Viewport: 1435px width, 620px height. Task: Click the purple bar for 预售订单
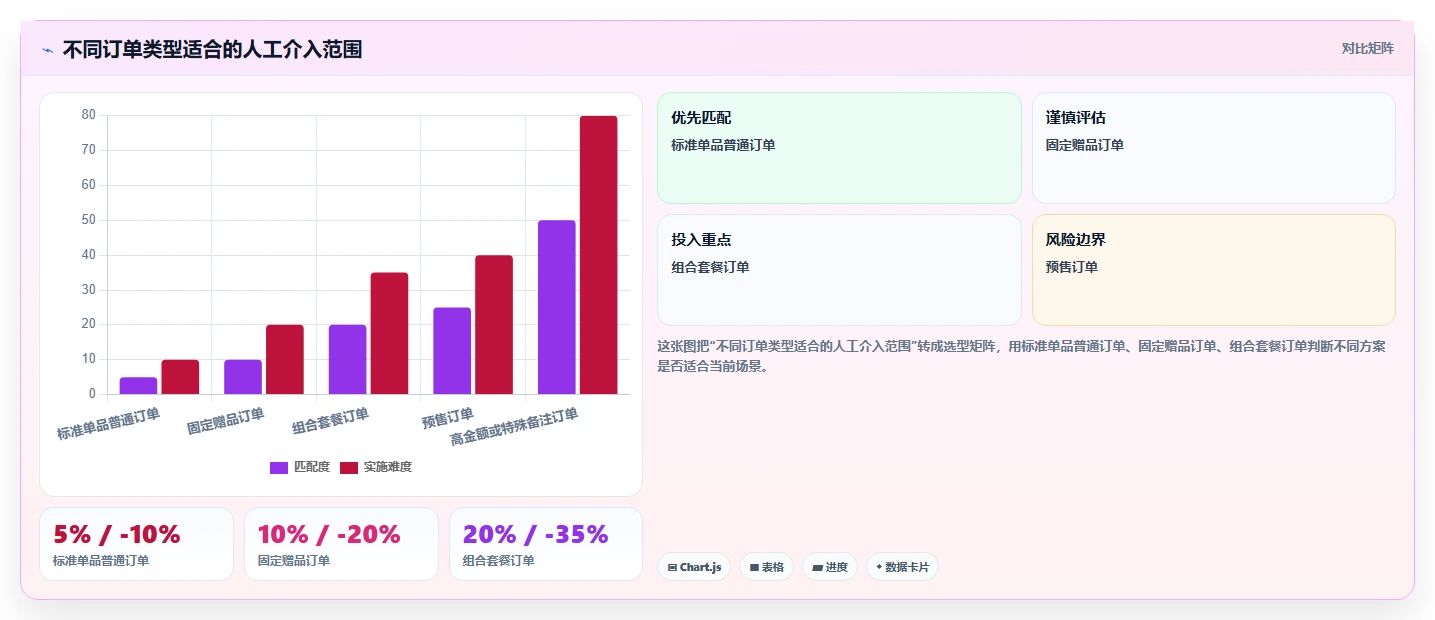(x=452, y=350)
